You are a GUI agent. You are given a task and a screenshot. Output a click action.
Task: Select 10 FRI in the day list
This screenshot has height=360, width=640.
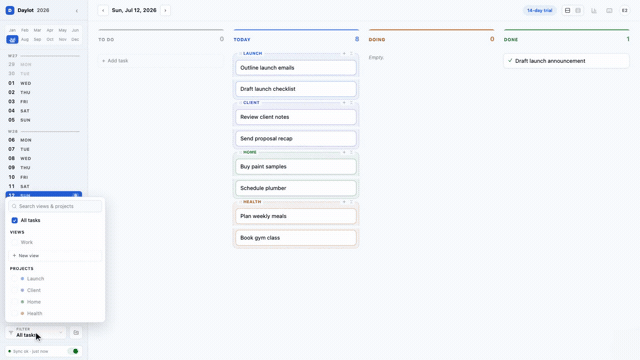[x=43, y=177]
